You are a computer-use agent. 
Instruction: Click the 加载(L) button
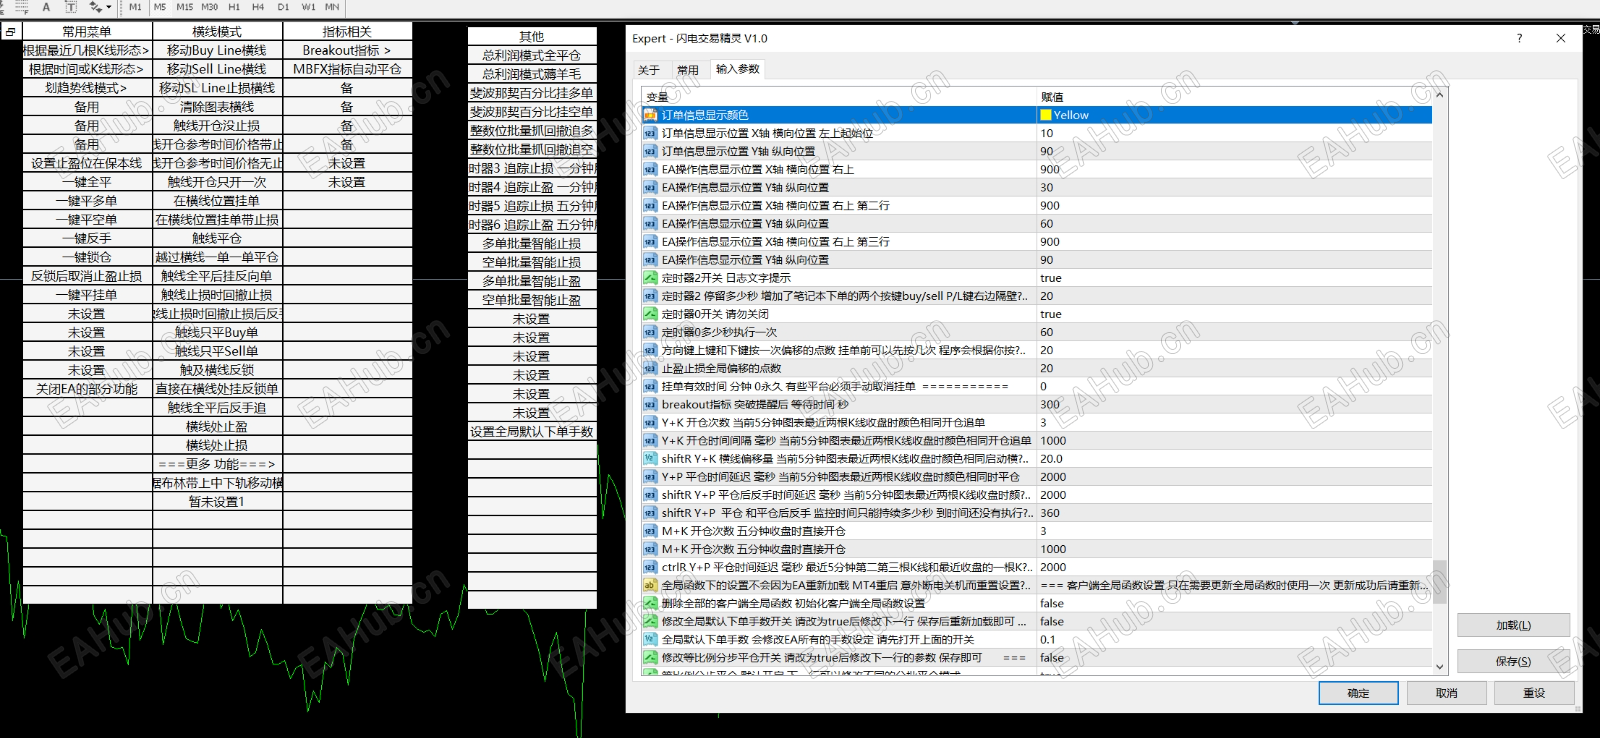pos(1513,625)
